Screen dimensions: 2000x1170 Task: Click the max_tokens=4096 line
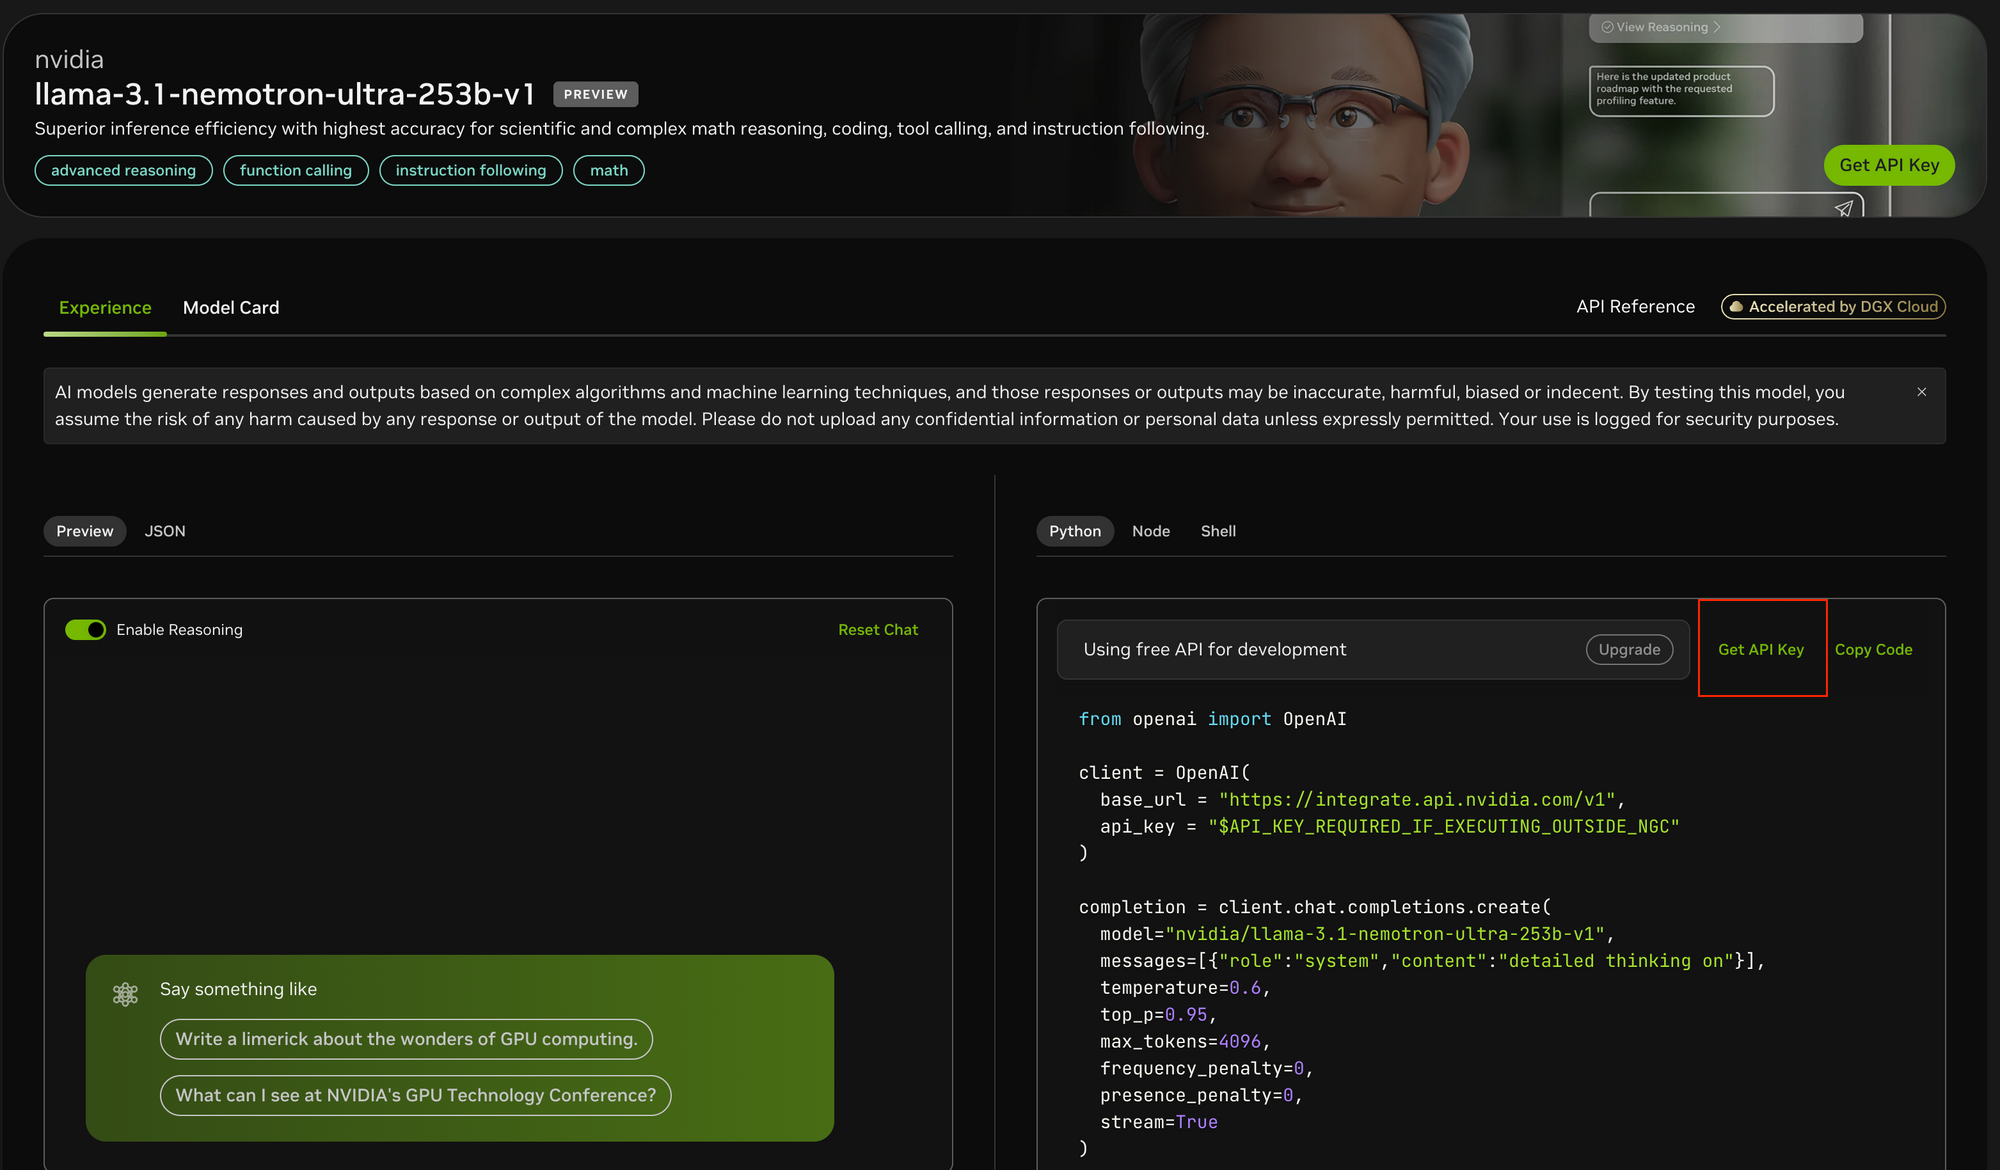coord(1185,1042)
